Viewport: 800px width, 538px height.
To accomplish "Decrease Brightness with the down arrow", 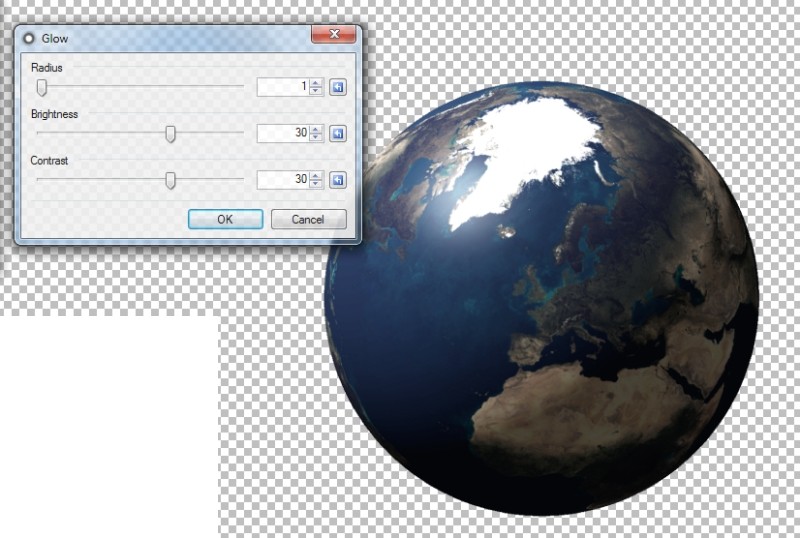I will [316, 137].
